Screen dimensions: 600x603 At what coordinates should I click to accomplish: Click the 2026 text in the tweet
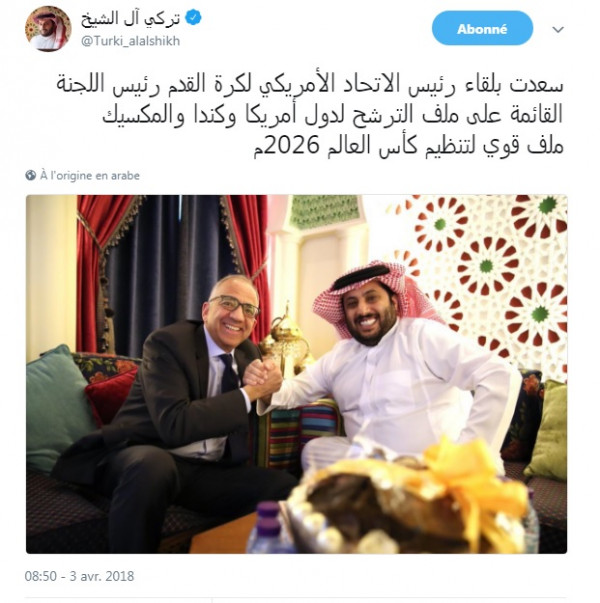pyautogui.click(x=293, y=145)
